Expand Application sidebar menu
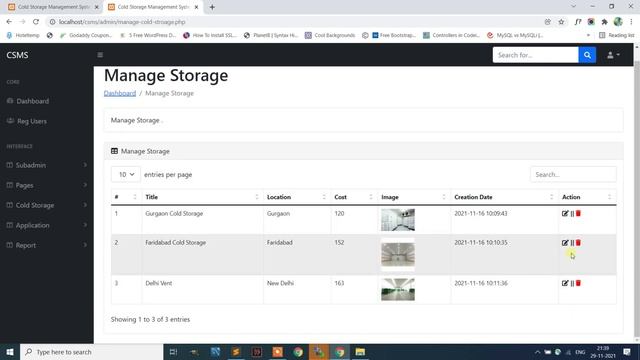 (x=47, y=225)
